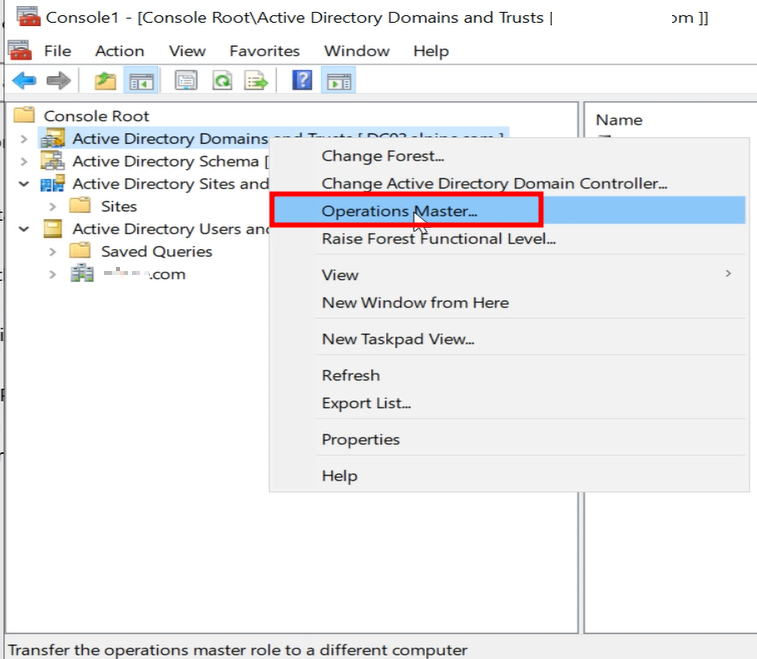Click the Properties toolbar icon
The image size is (757, 659).
pos(186,81)
